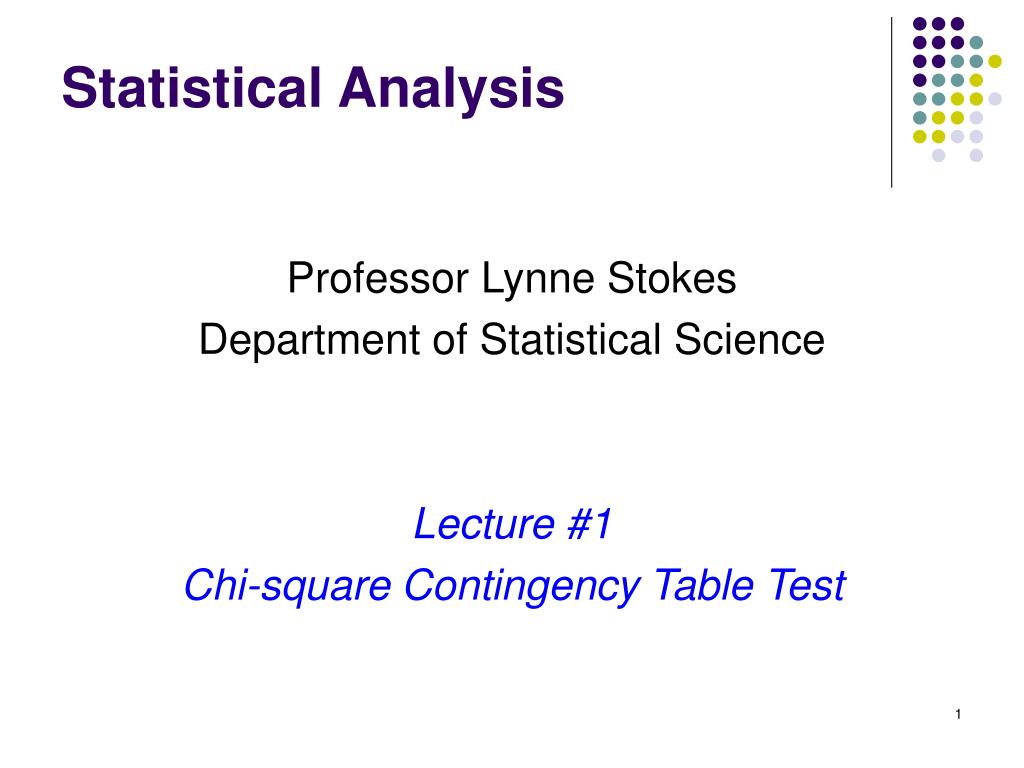Select the lone purple dot in the fourth dot row
This screenshot has width=1024, height=768.
tap(920, 80)
